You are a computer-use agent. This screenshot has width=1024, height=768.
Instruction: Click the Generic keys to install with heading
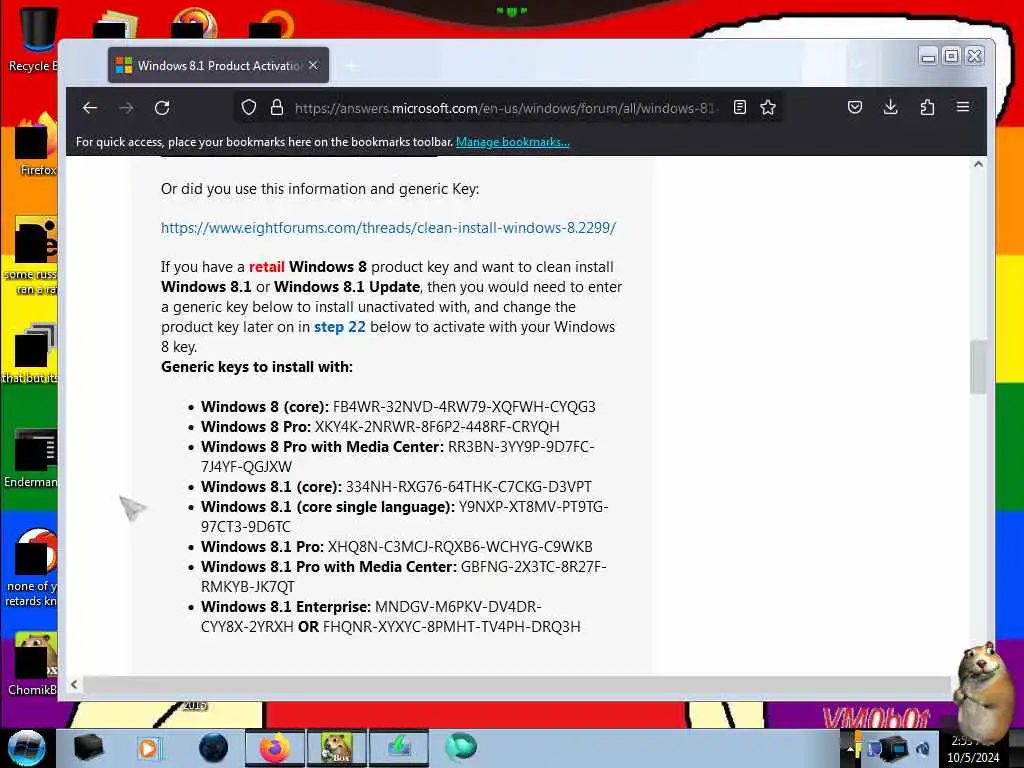point(257,367)
